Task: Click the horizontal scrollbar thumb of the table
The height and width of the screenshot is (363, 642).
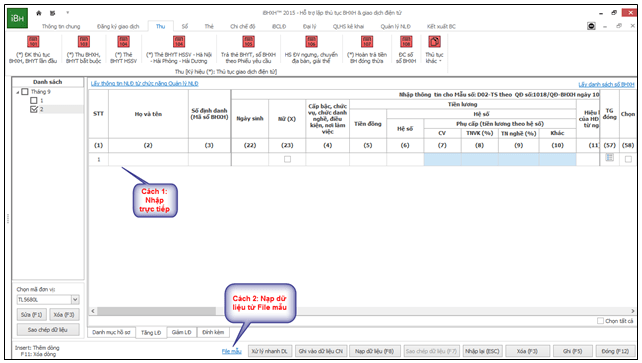Action: pyautogui.click(x=156, y=311)
